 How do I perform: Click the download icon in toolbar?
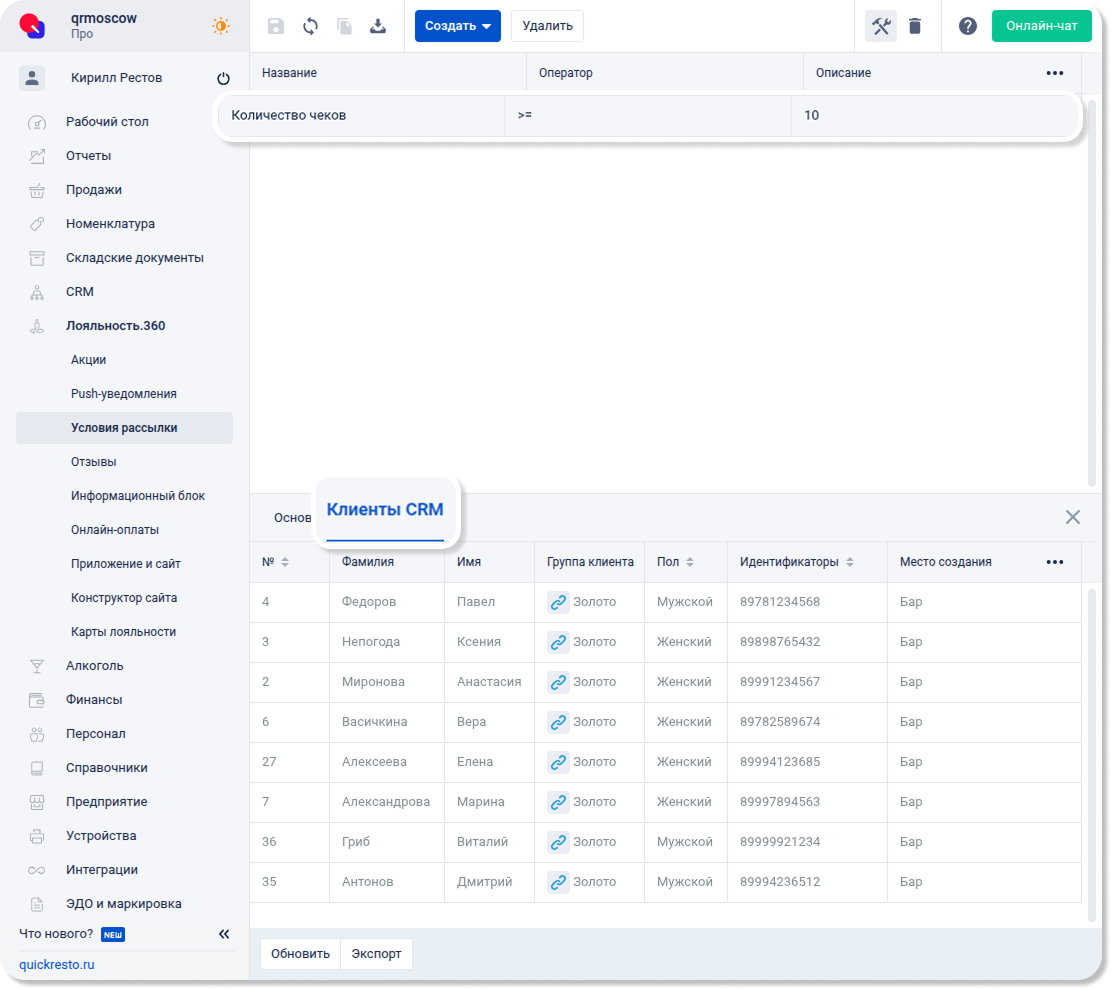[378, 26]
